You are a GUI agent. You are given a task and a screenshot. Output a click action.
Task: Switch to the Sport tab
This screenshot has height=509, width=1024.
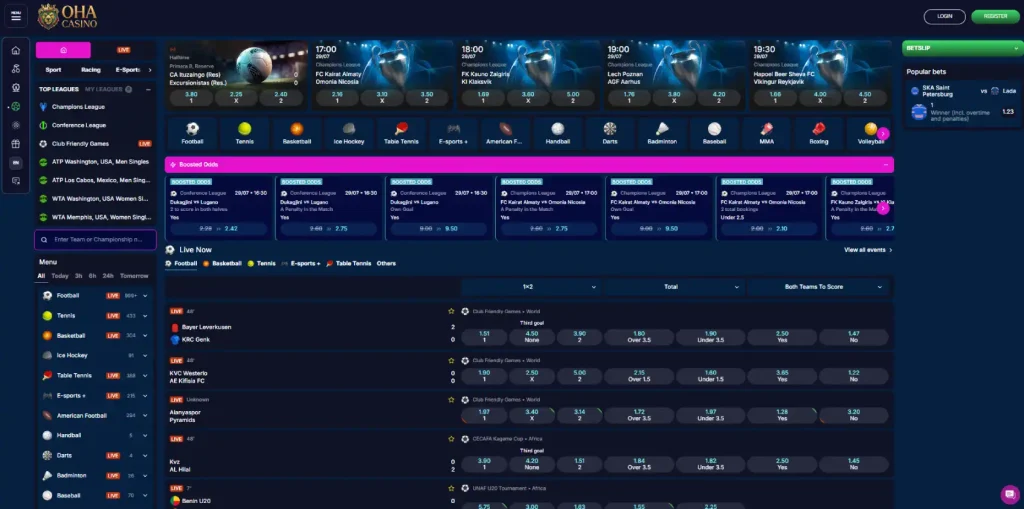(x=54, y=70)
